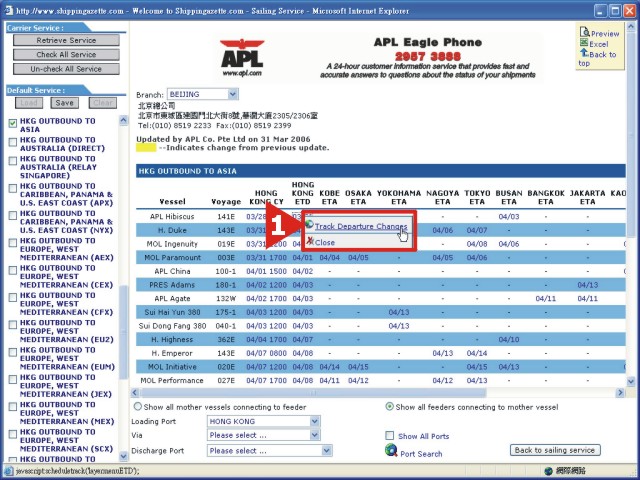Check Europe, West Mediterranean (CEX) service

[x=13, y=270]
